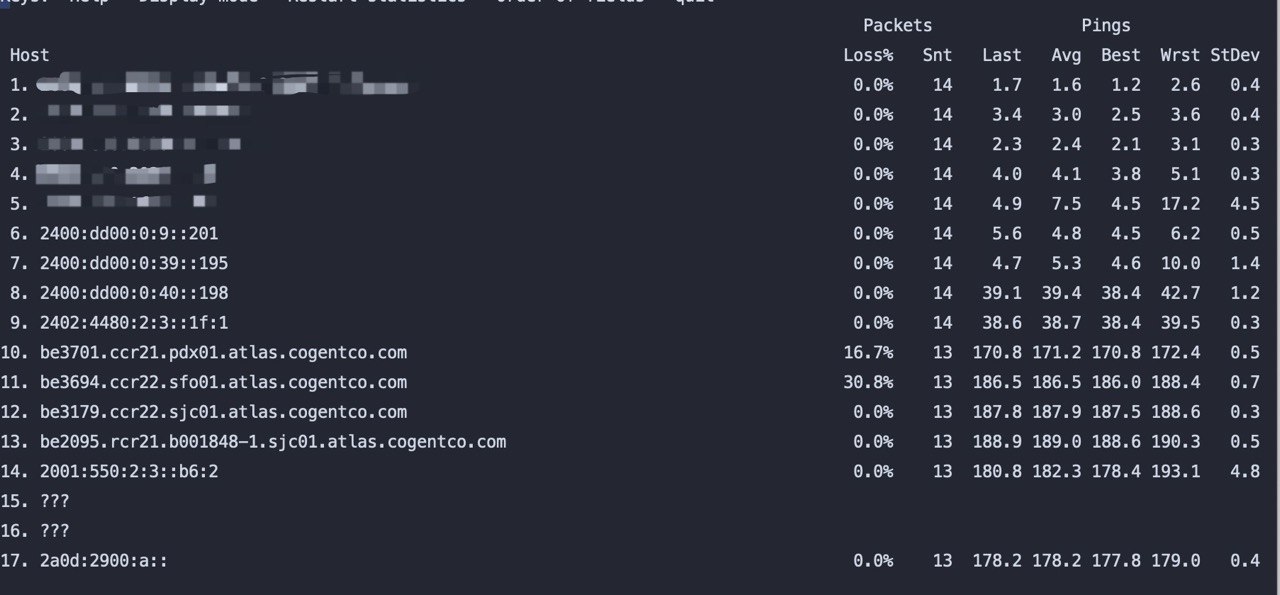
Task: Click the Pings group heading
Action: click(x=1106, y=25)
